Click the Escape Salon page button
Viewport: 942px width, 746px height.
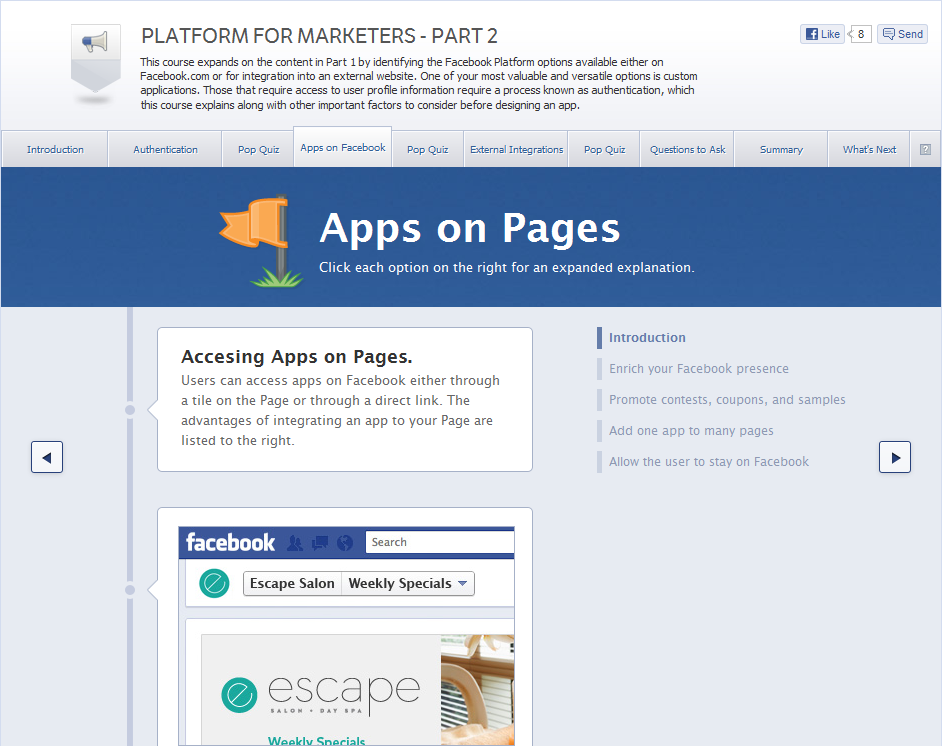pyautogui.click(x=292, y=583)
